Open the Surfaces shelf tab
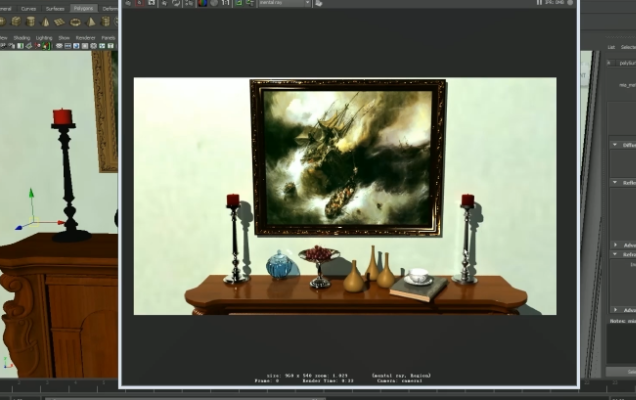 [55, 8]
